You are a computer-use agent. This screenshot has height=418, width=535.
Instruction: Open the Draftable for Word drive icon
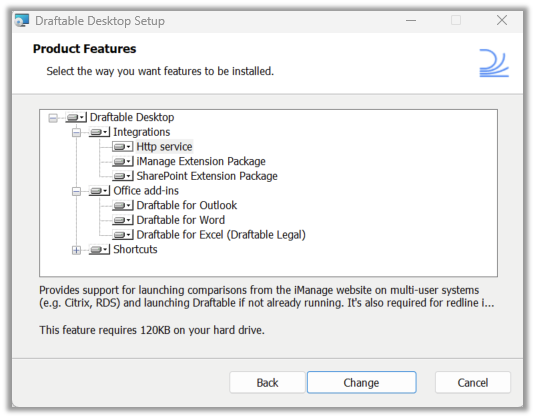[122, 220]
